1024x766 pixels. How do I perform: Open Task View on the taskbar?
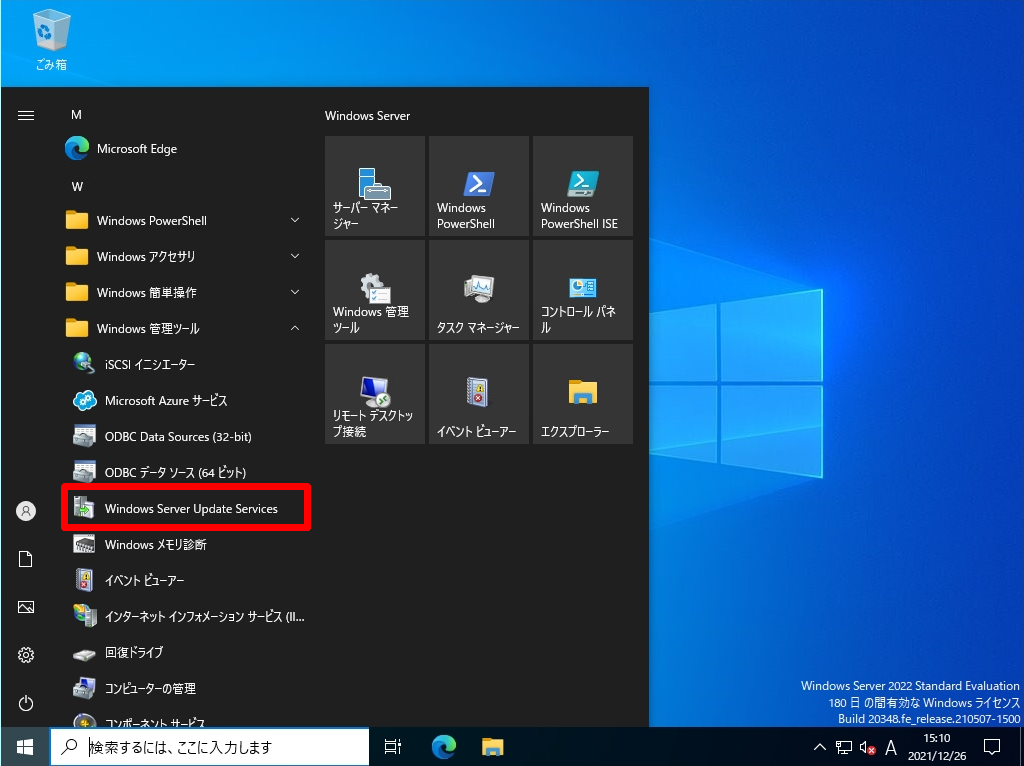[x=392, y=746]
